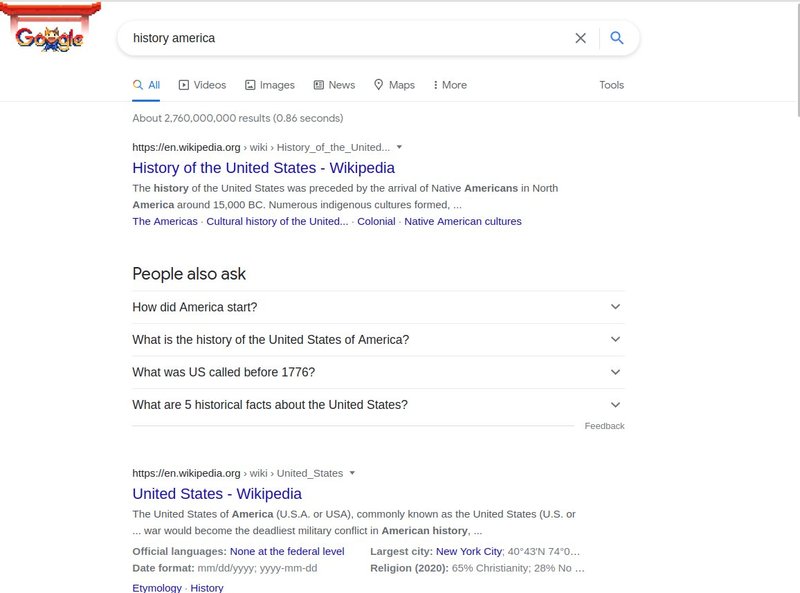Open United States - Wikipedia result
This screenshot has height=593, width=800.
click(217, 494)
